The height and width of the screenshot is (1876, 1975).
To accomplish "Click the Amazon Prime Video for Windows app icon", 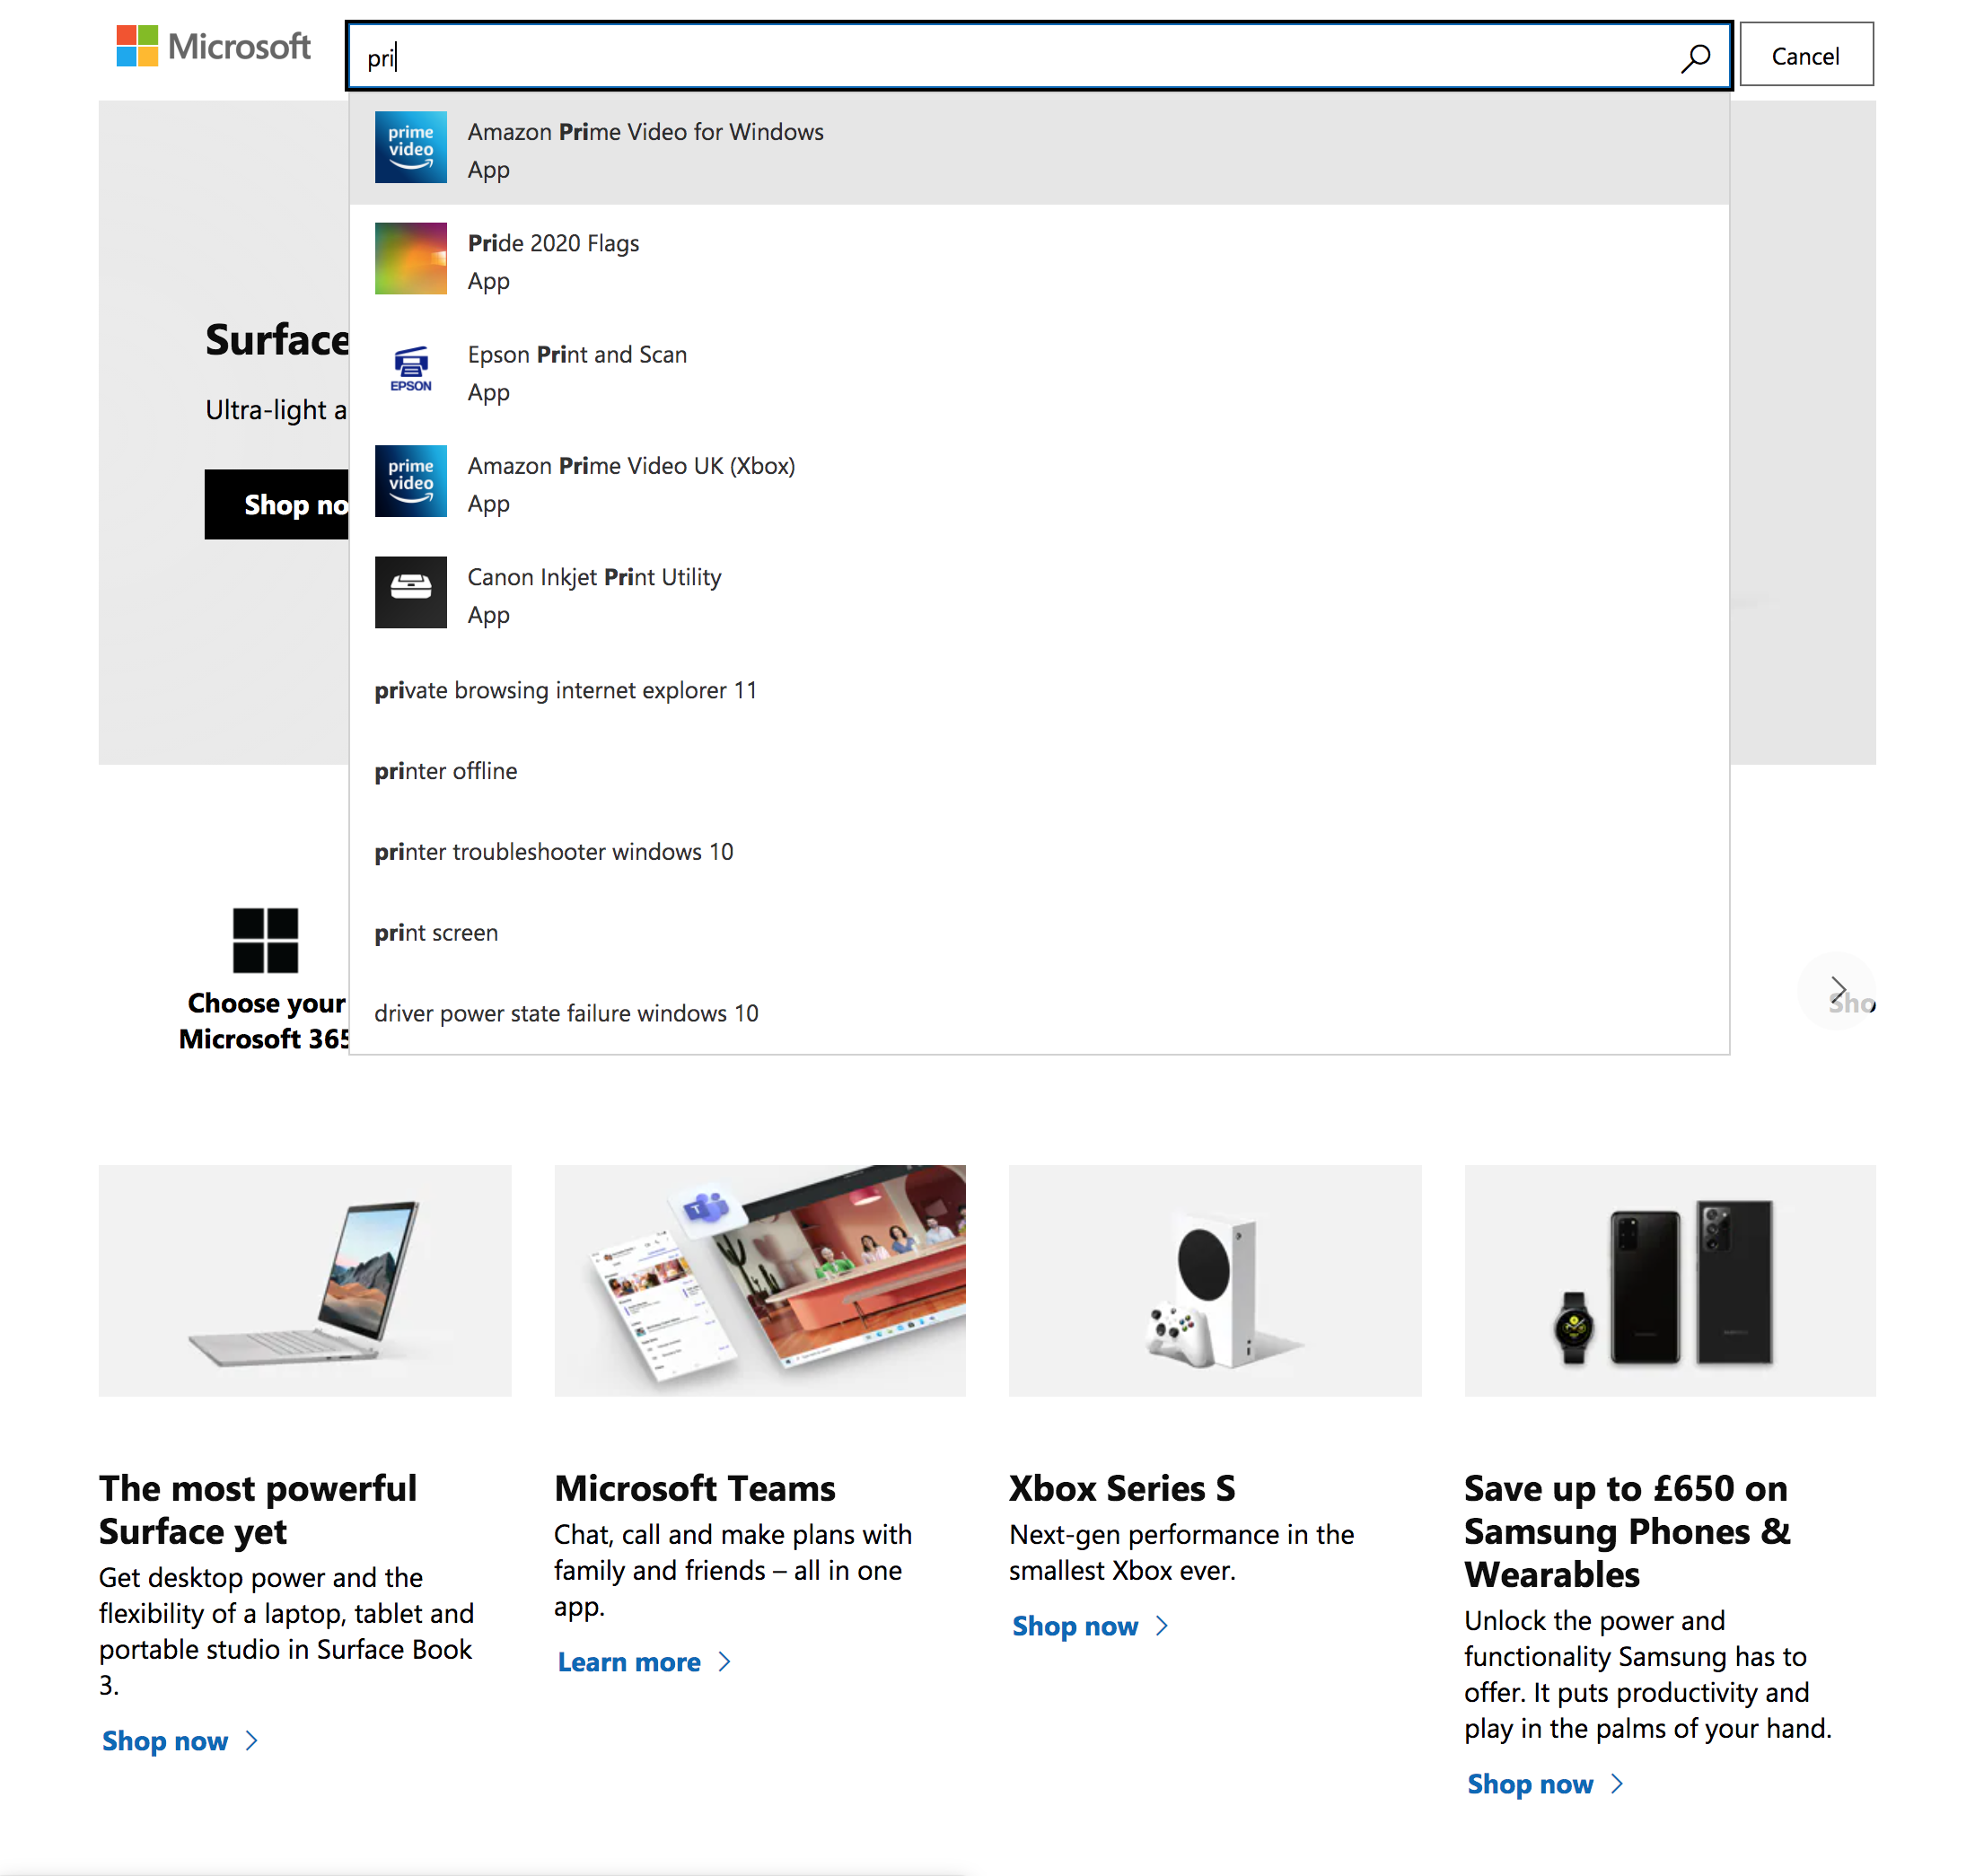I will click(410, 148).
